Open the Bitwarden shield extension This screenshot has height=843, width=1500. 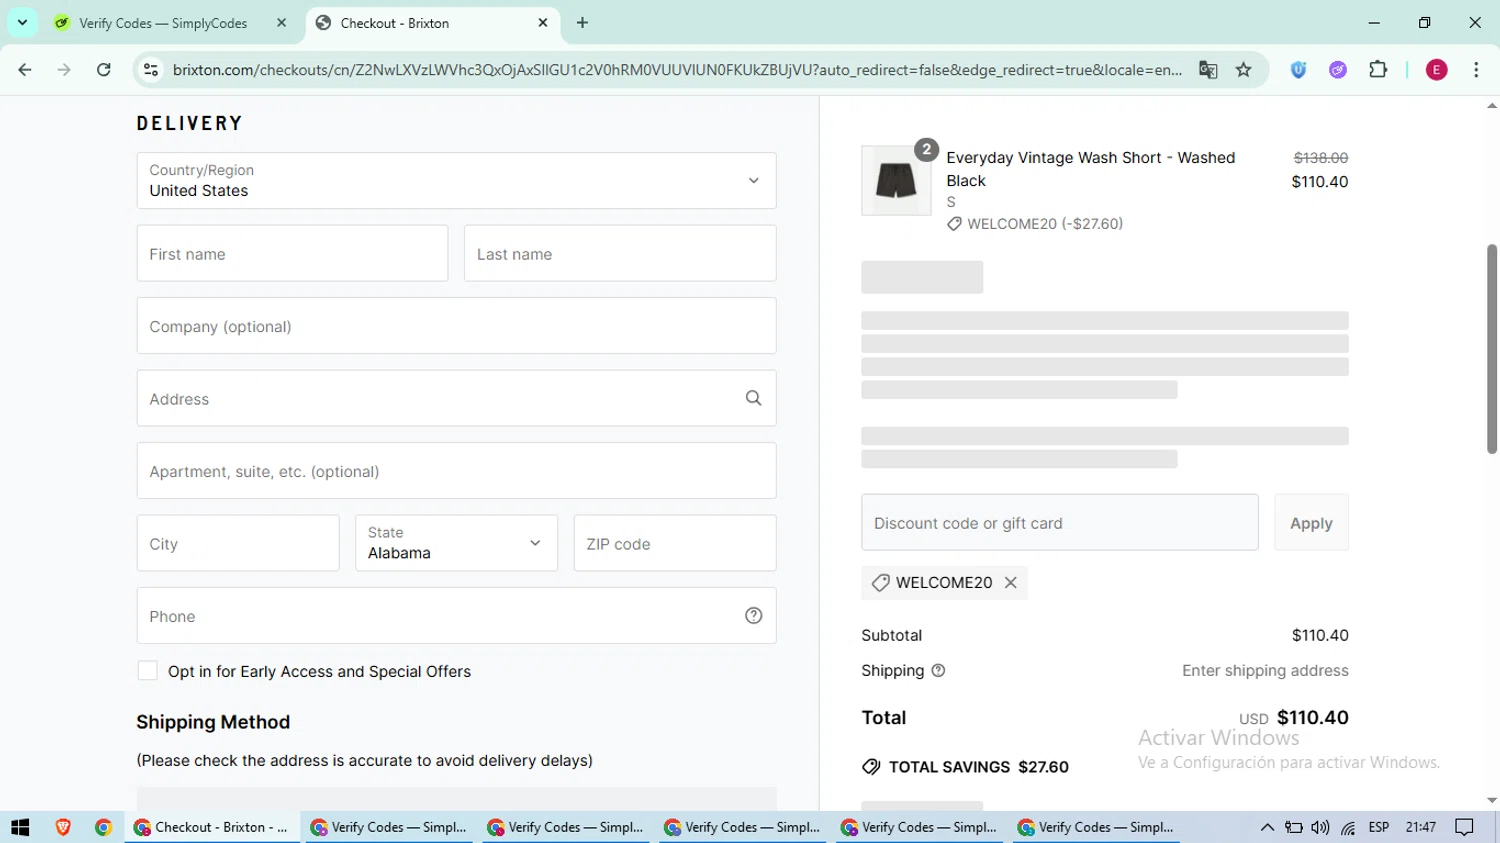pos(1298,70)
